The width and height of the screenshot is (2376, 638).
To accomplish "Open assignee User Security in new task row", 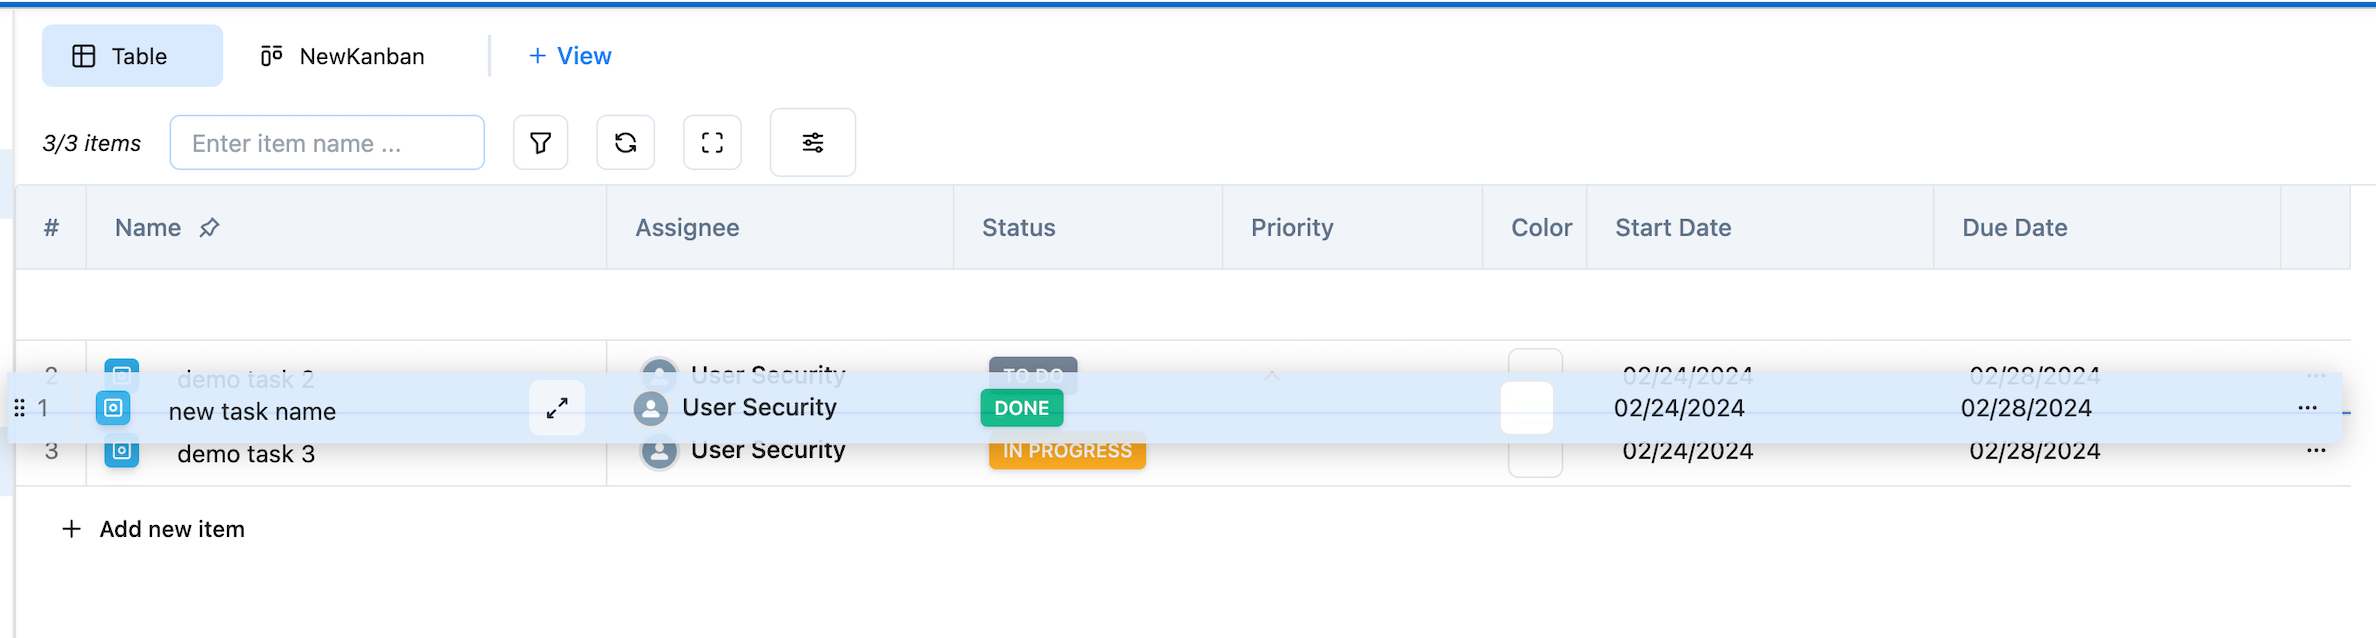I will click(758, 408).
